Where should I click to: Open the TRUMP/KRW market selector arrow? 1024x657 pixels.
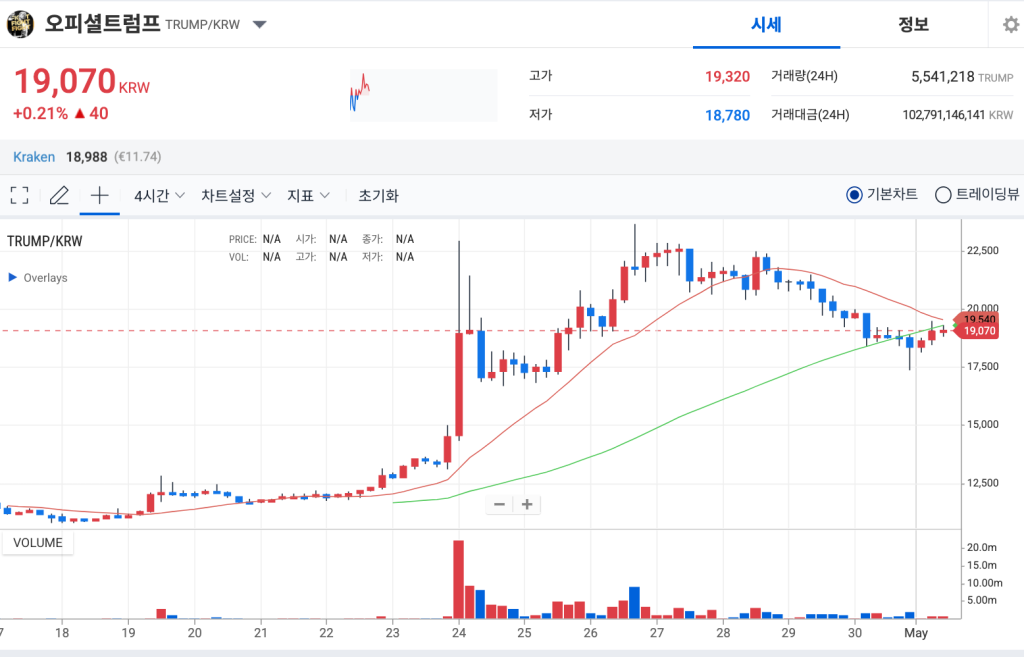[260, 25]
